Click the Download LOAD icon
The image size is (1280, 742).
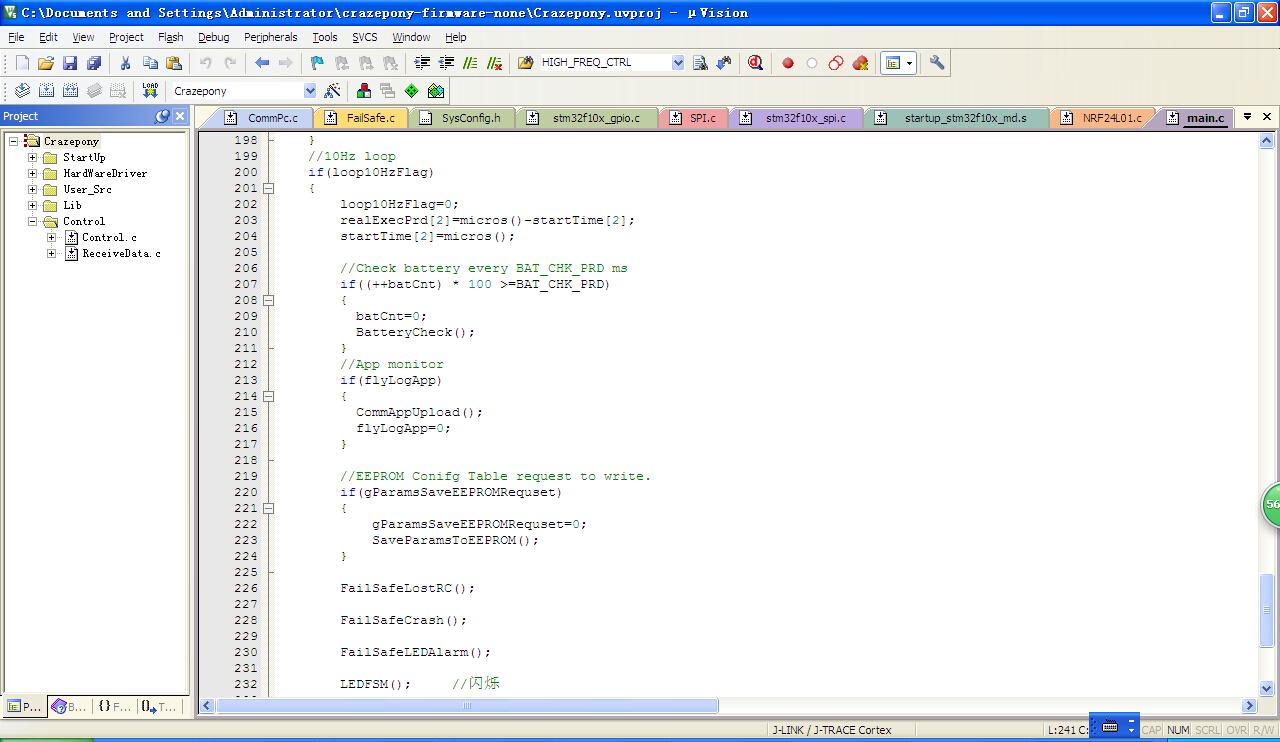pos(150,91)
